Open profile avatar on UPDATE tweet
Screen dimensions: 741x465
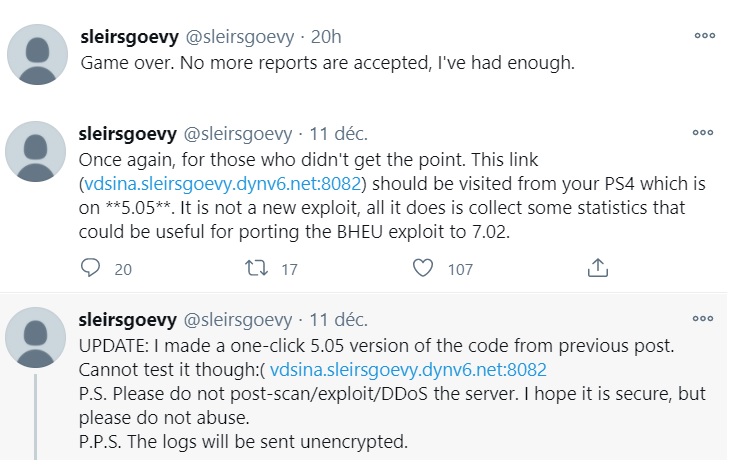coord(35,337)
